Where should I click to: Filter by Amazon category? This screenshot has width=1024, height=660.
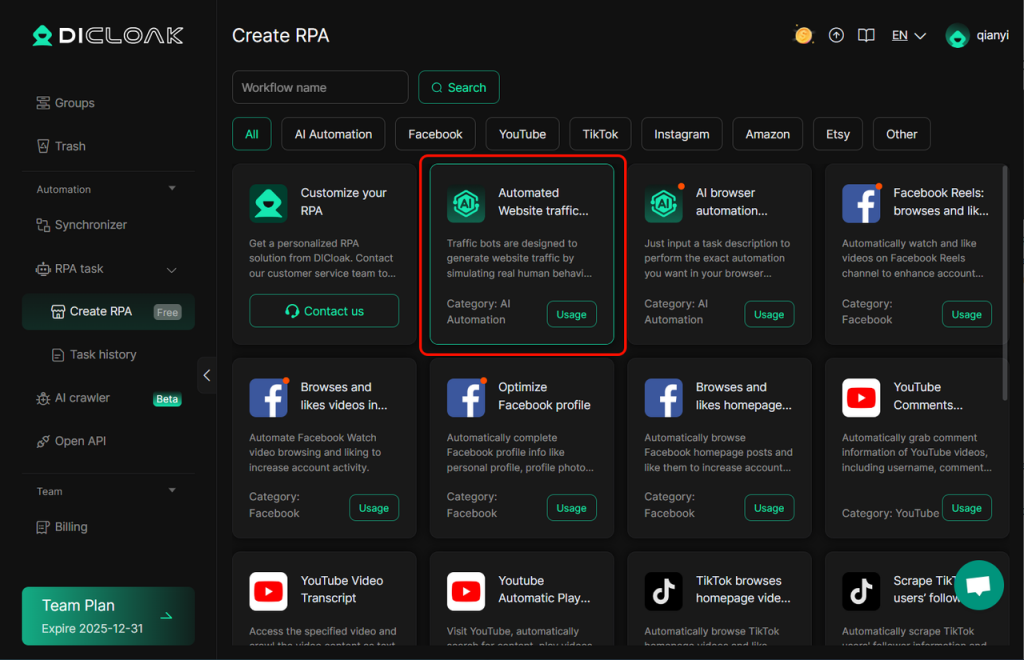[767, 134]
